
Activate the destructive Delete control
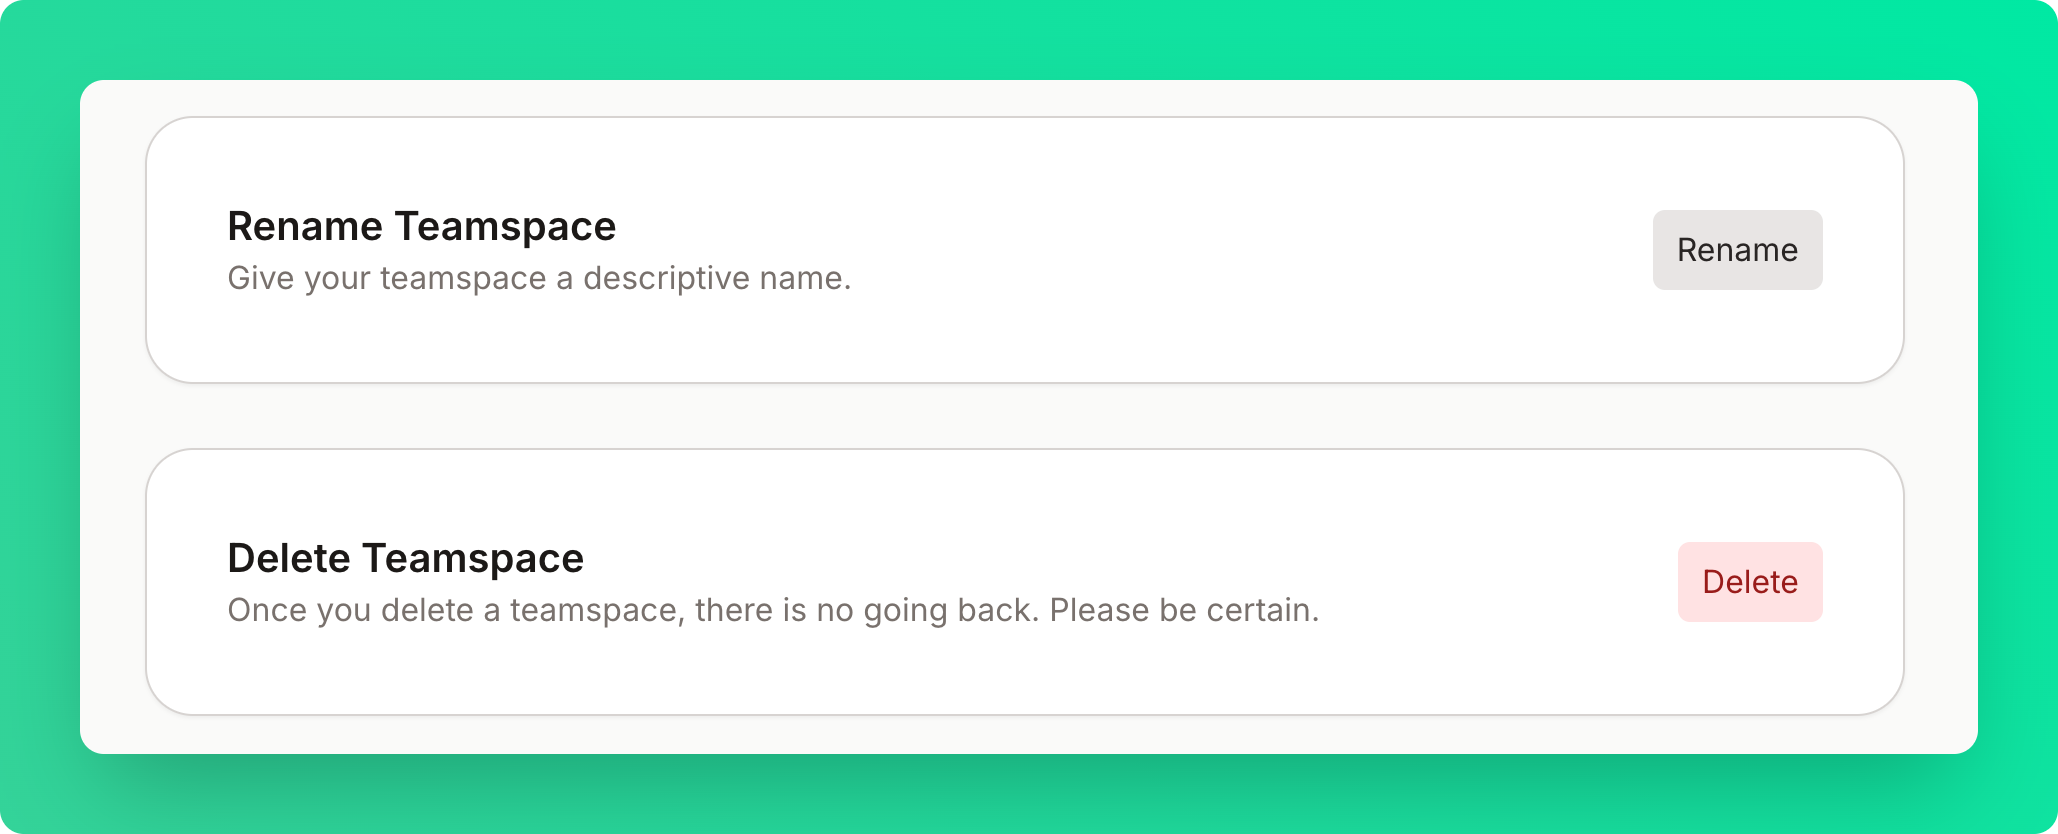point(1749,582)
